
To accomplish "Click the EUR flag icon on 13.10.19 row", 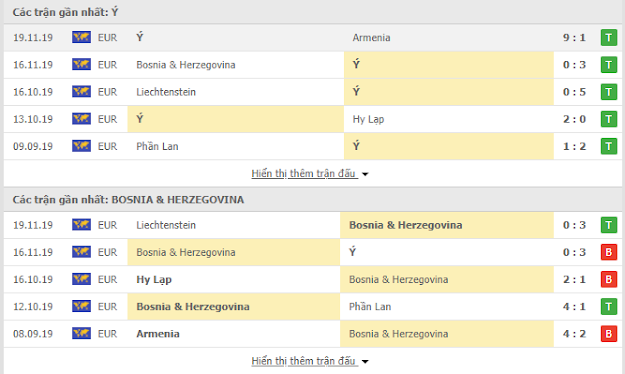I will pyautogui.click(x=81, y=119).
